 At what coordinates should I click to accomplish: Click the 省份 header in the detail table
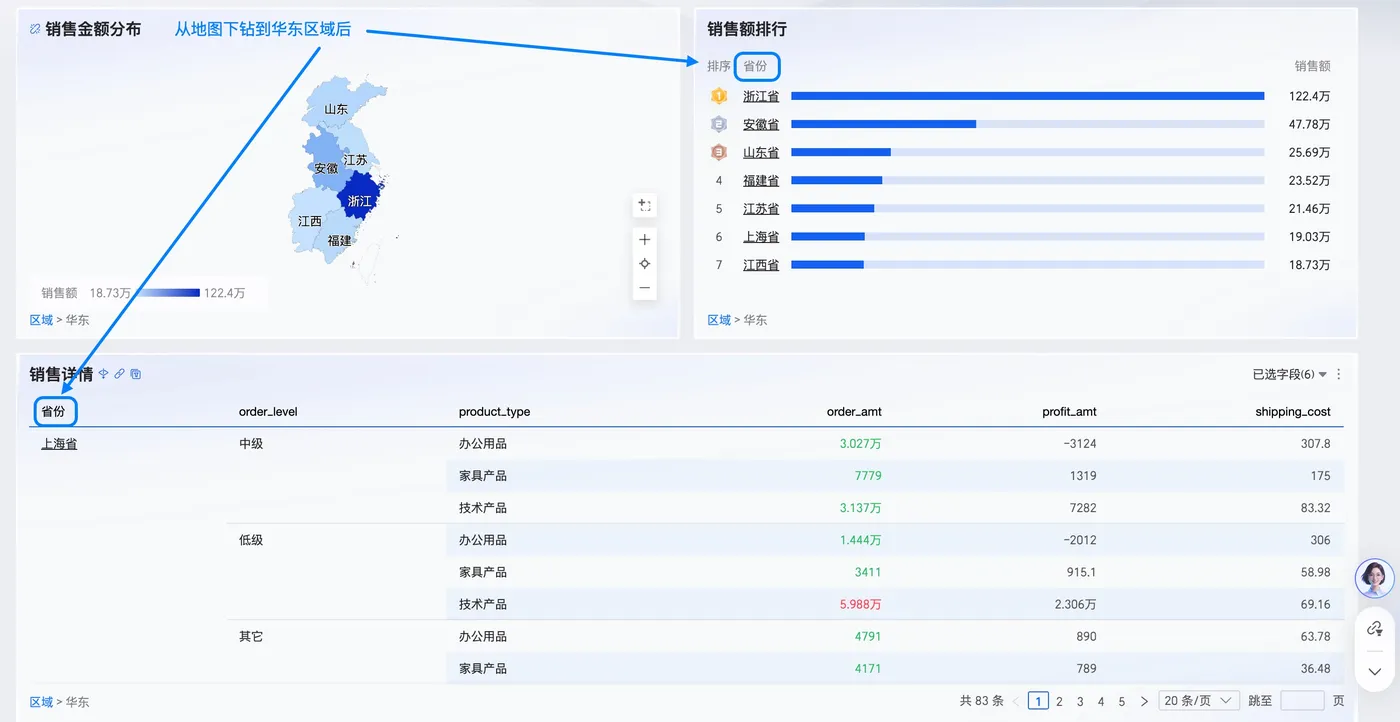point(54,411)
